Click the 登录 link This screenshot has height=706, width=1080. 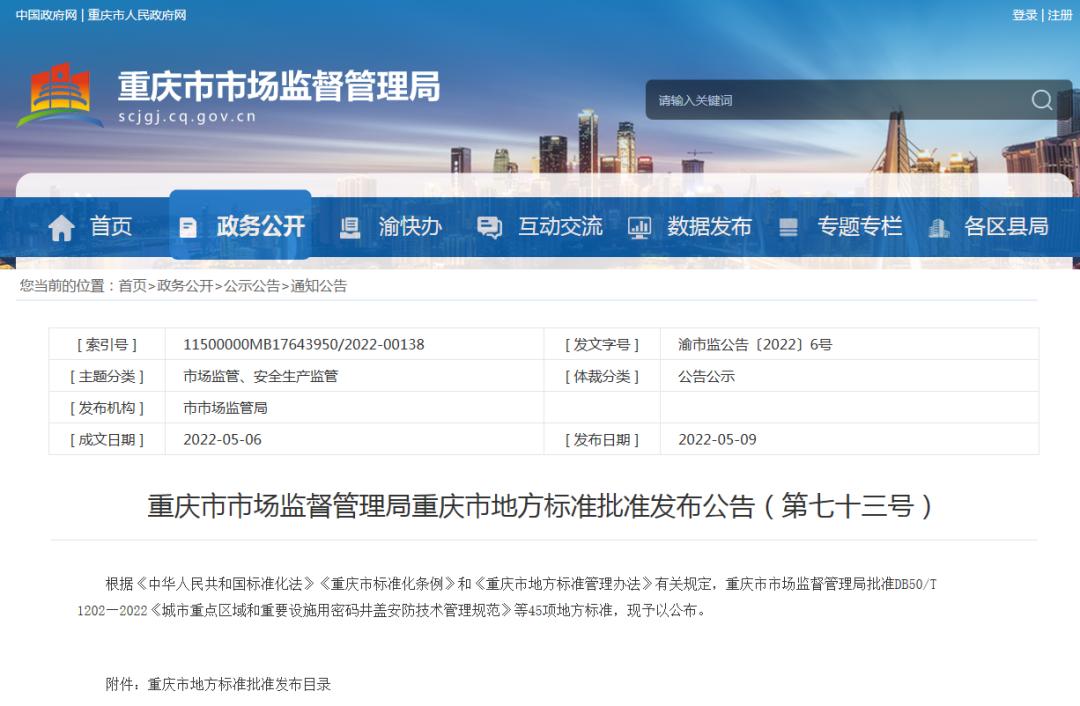(1024, 15)
